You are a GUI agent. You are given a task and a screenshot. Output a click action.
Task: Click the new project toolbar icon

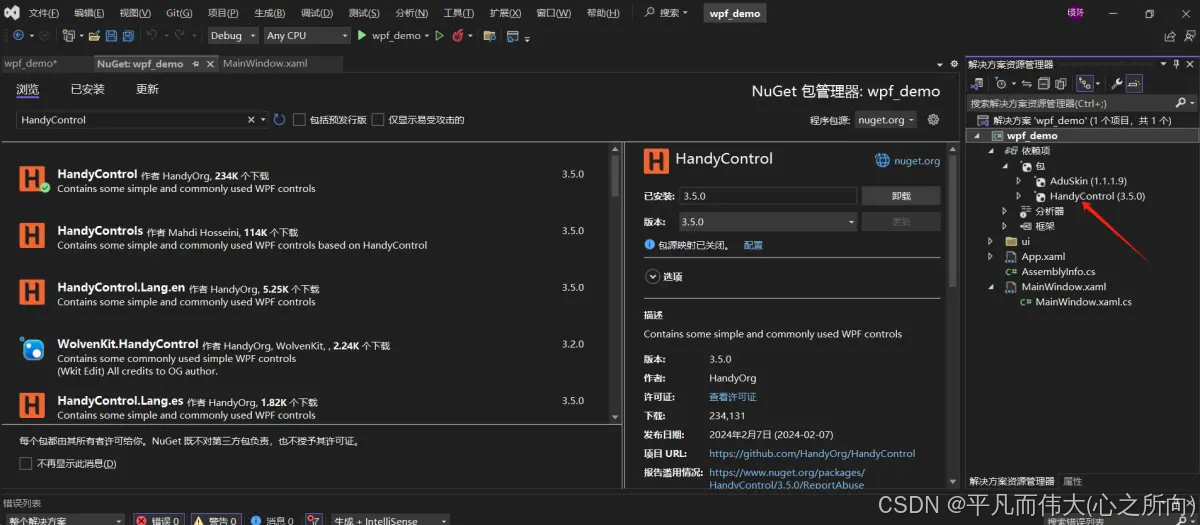tap(68, 35)
